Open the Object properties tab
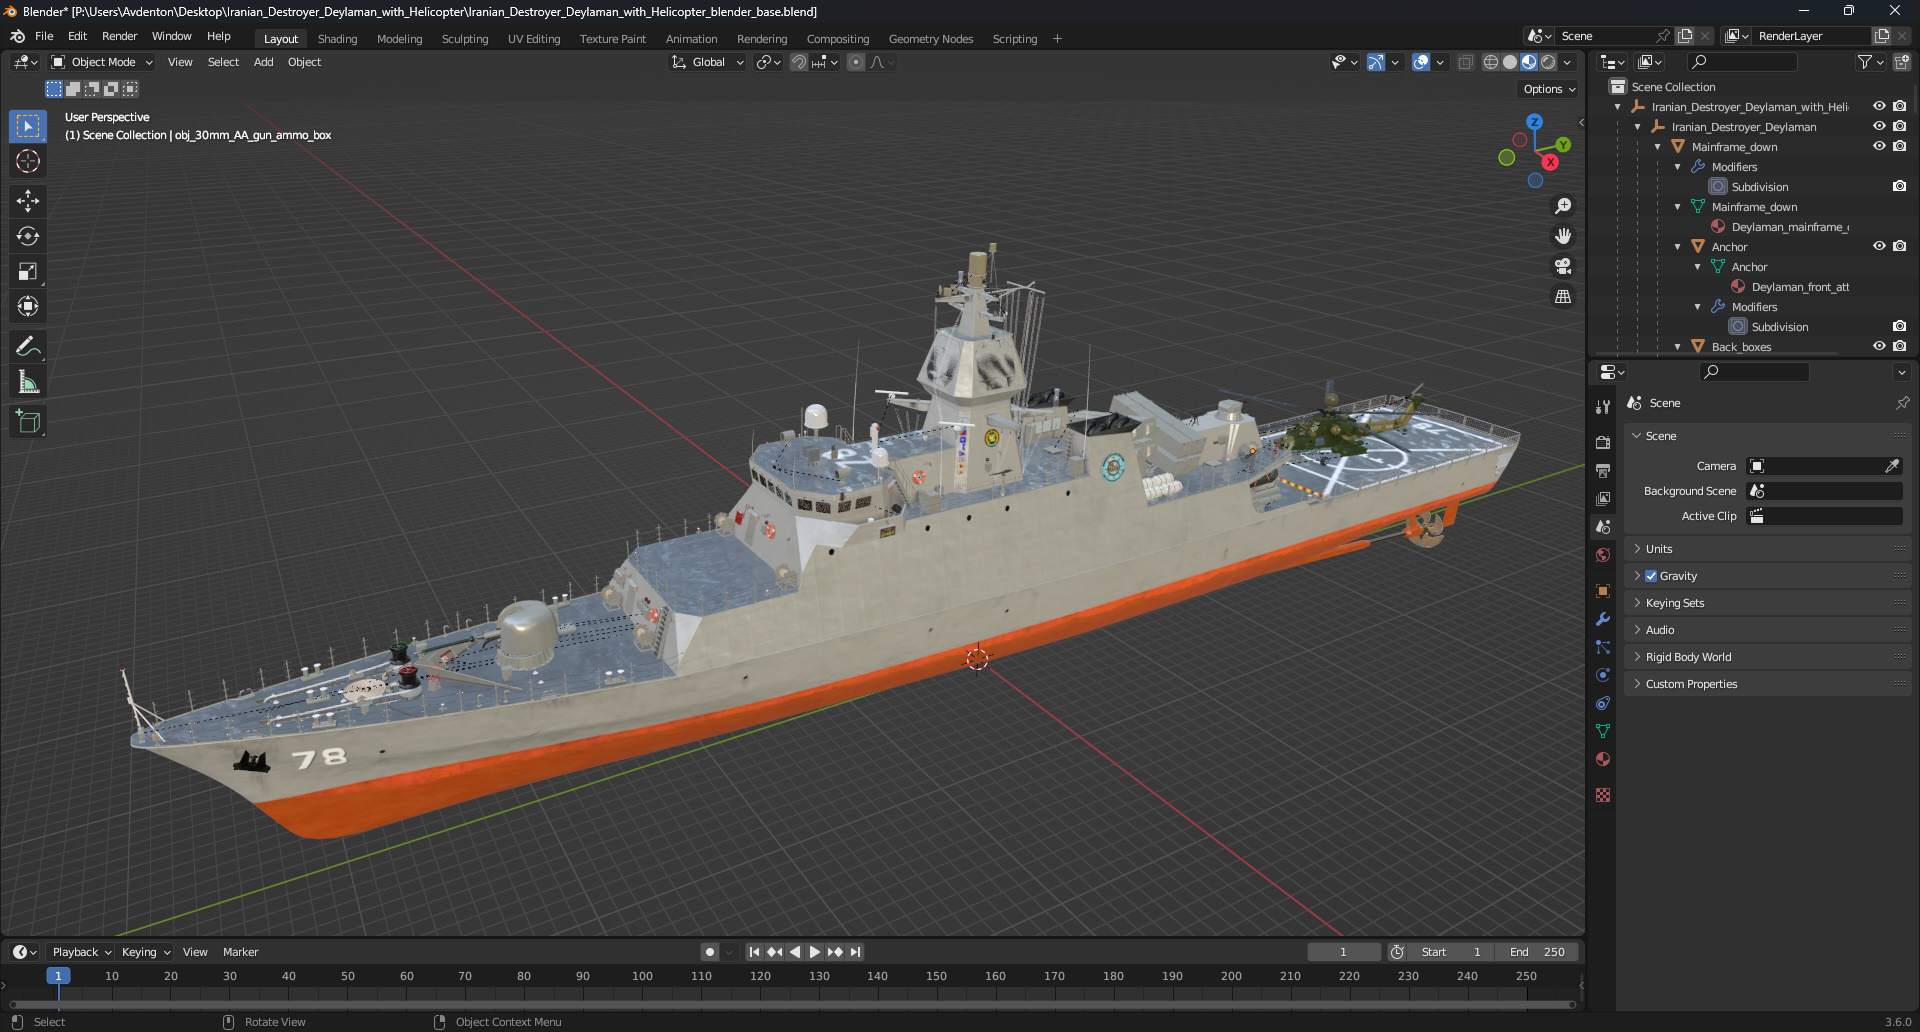The image size is (1920, 1032). click(1603, 590)
